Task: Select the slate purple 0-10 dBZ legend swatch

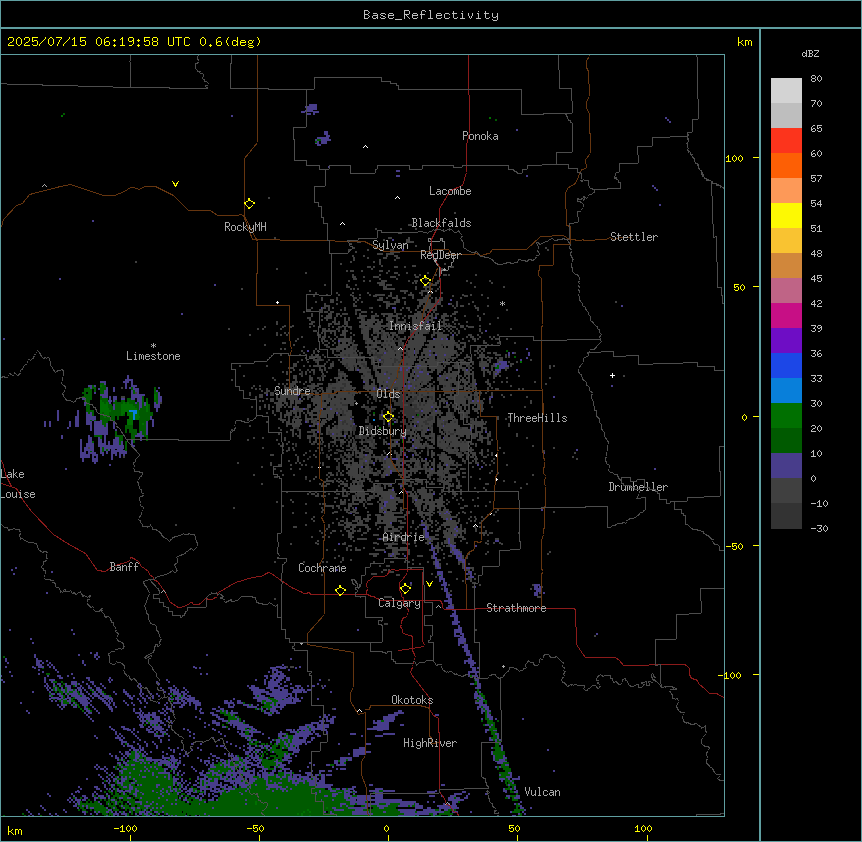Action: tap(786, 466)
